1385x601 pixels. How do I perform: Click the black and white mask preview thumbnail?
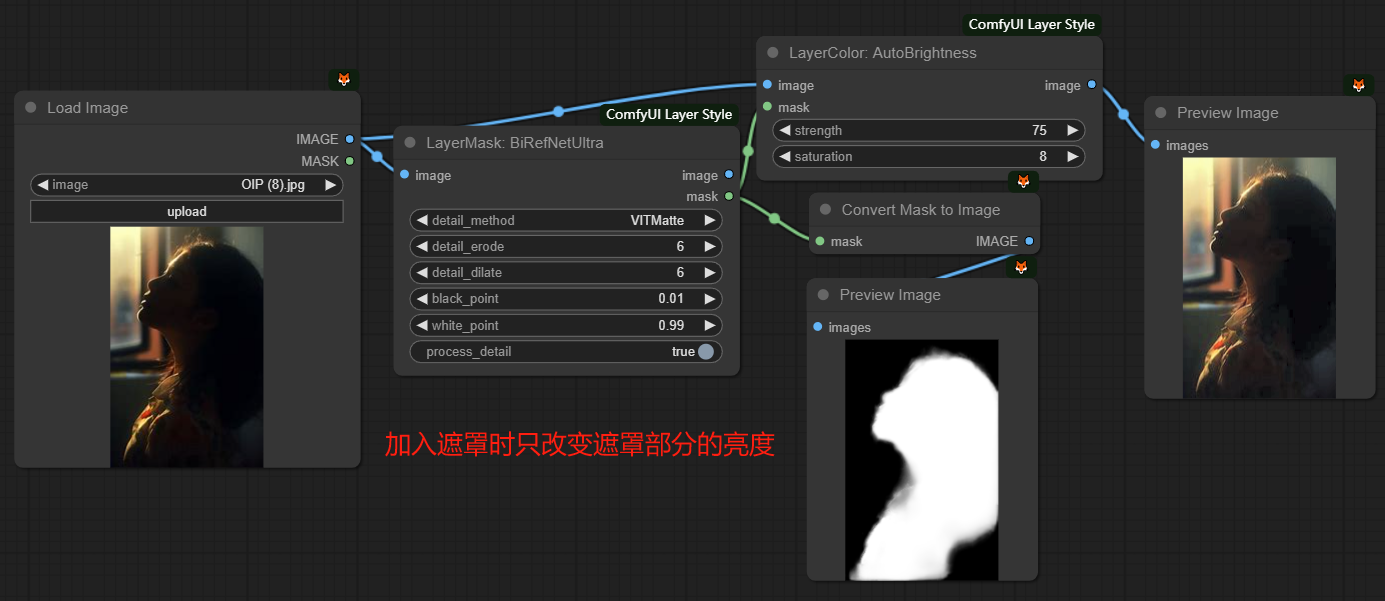click(x=922, y=459)
